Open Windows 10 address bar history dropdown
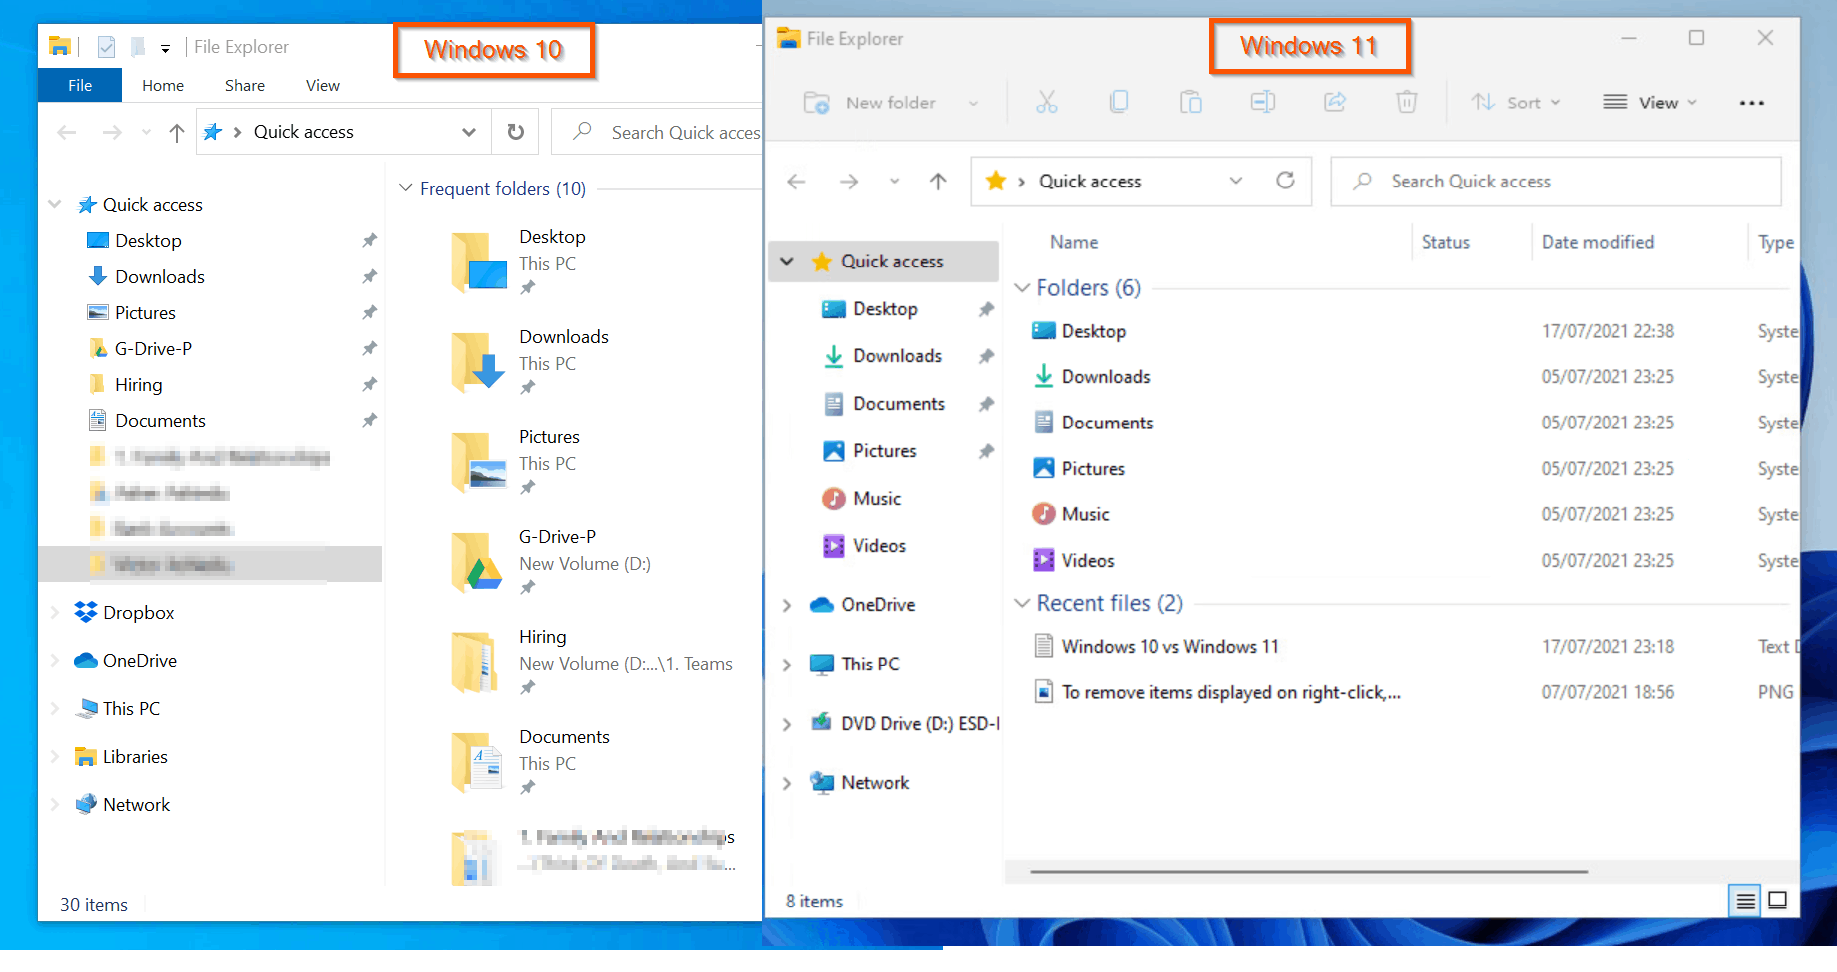1837x972 pixels. pyautogui.click(x=469, y=132)
